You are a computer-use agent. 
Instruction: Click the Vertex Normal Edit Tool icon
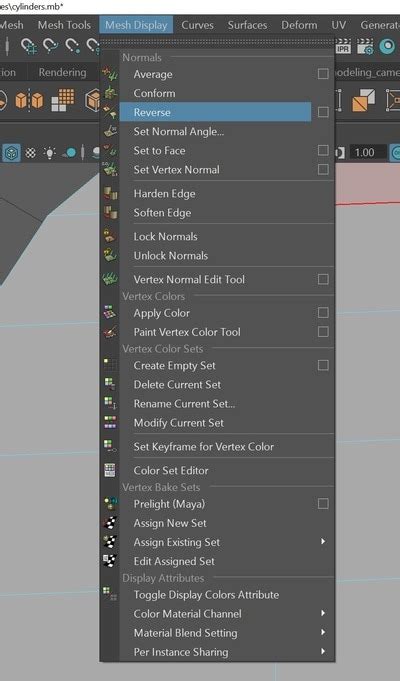point(110,279)
